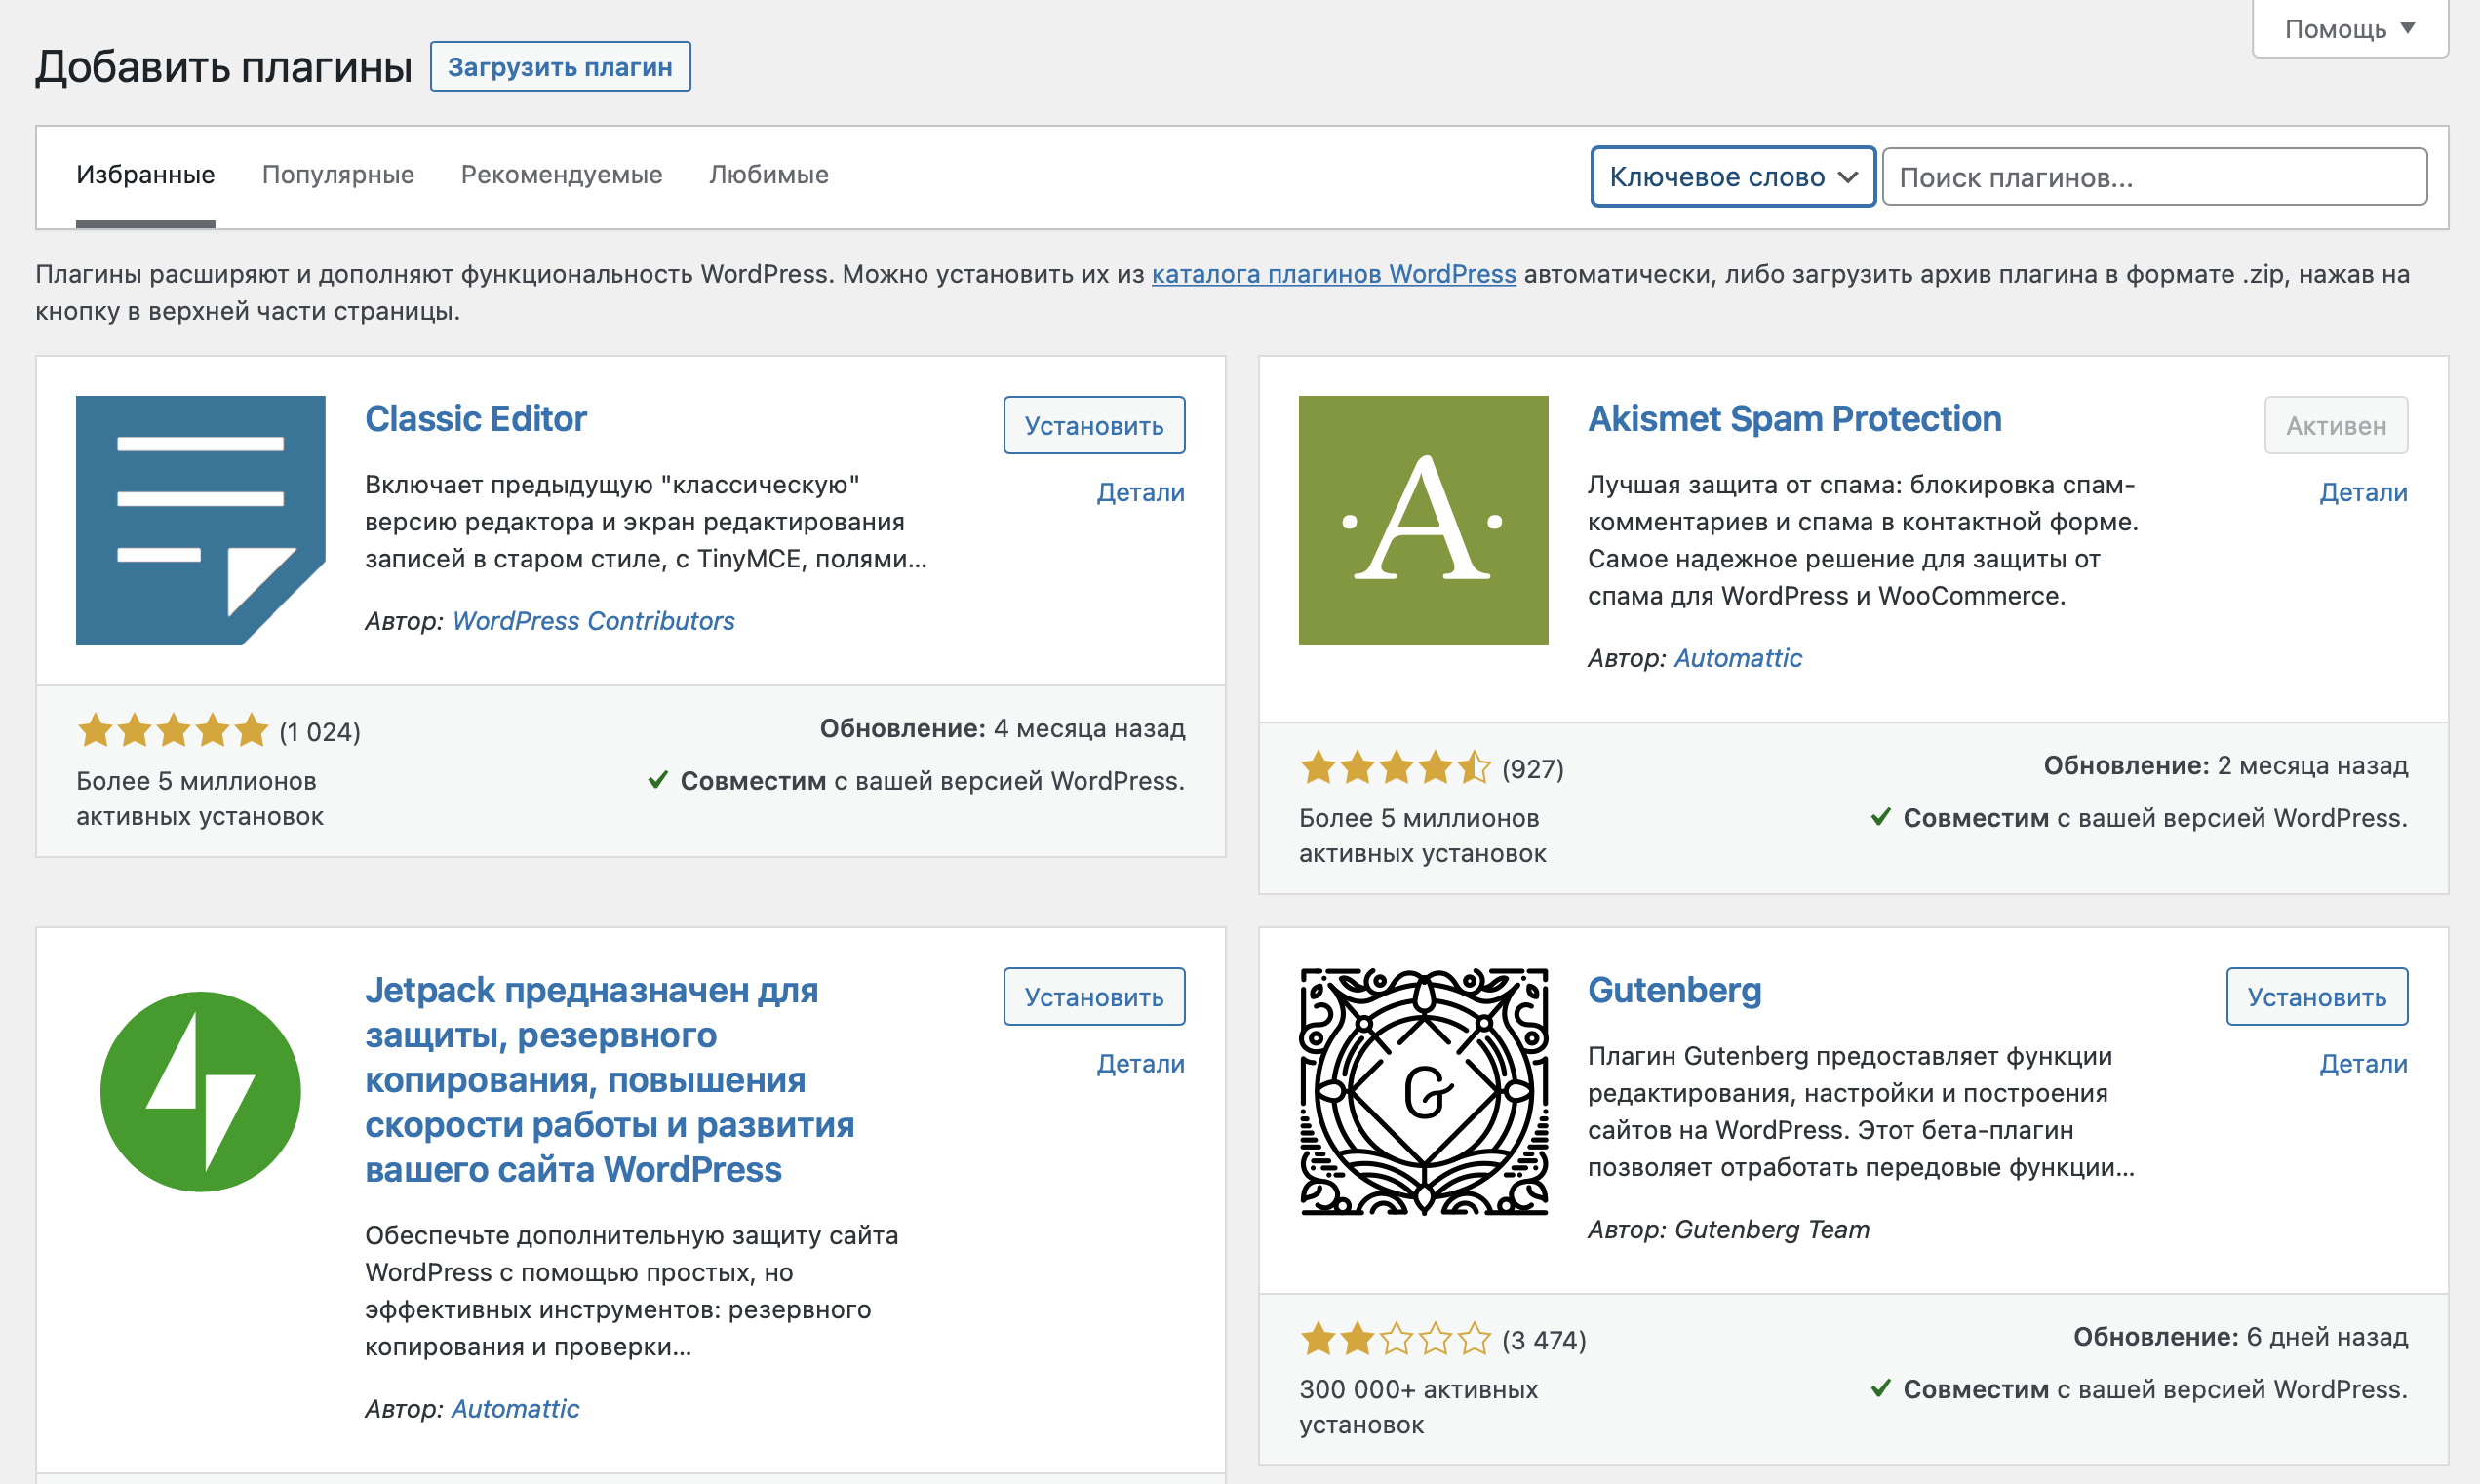The image size is (2480, 1484).
Task: Click the Gutenberg ornamental G logo
Action: point(1423,1091)
